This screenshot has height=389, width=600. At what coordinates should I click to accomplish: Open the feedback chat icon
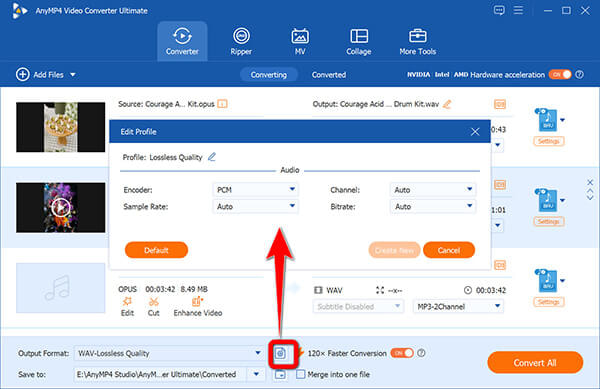499,10
